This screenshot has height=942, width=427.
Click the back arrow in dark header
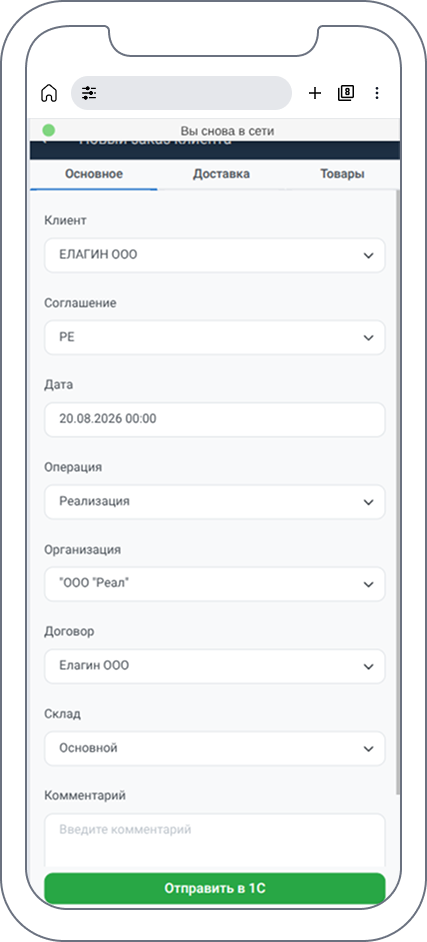point(46,144)
